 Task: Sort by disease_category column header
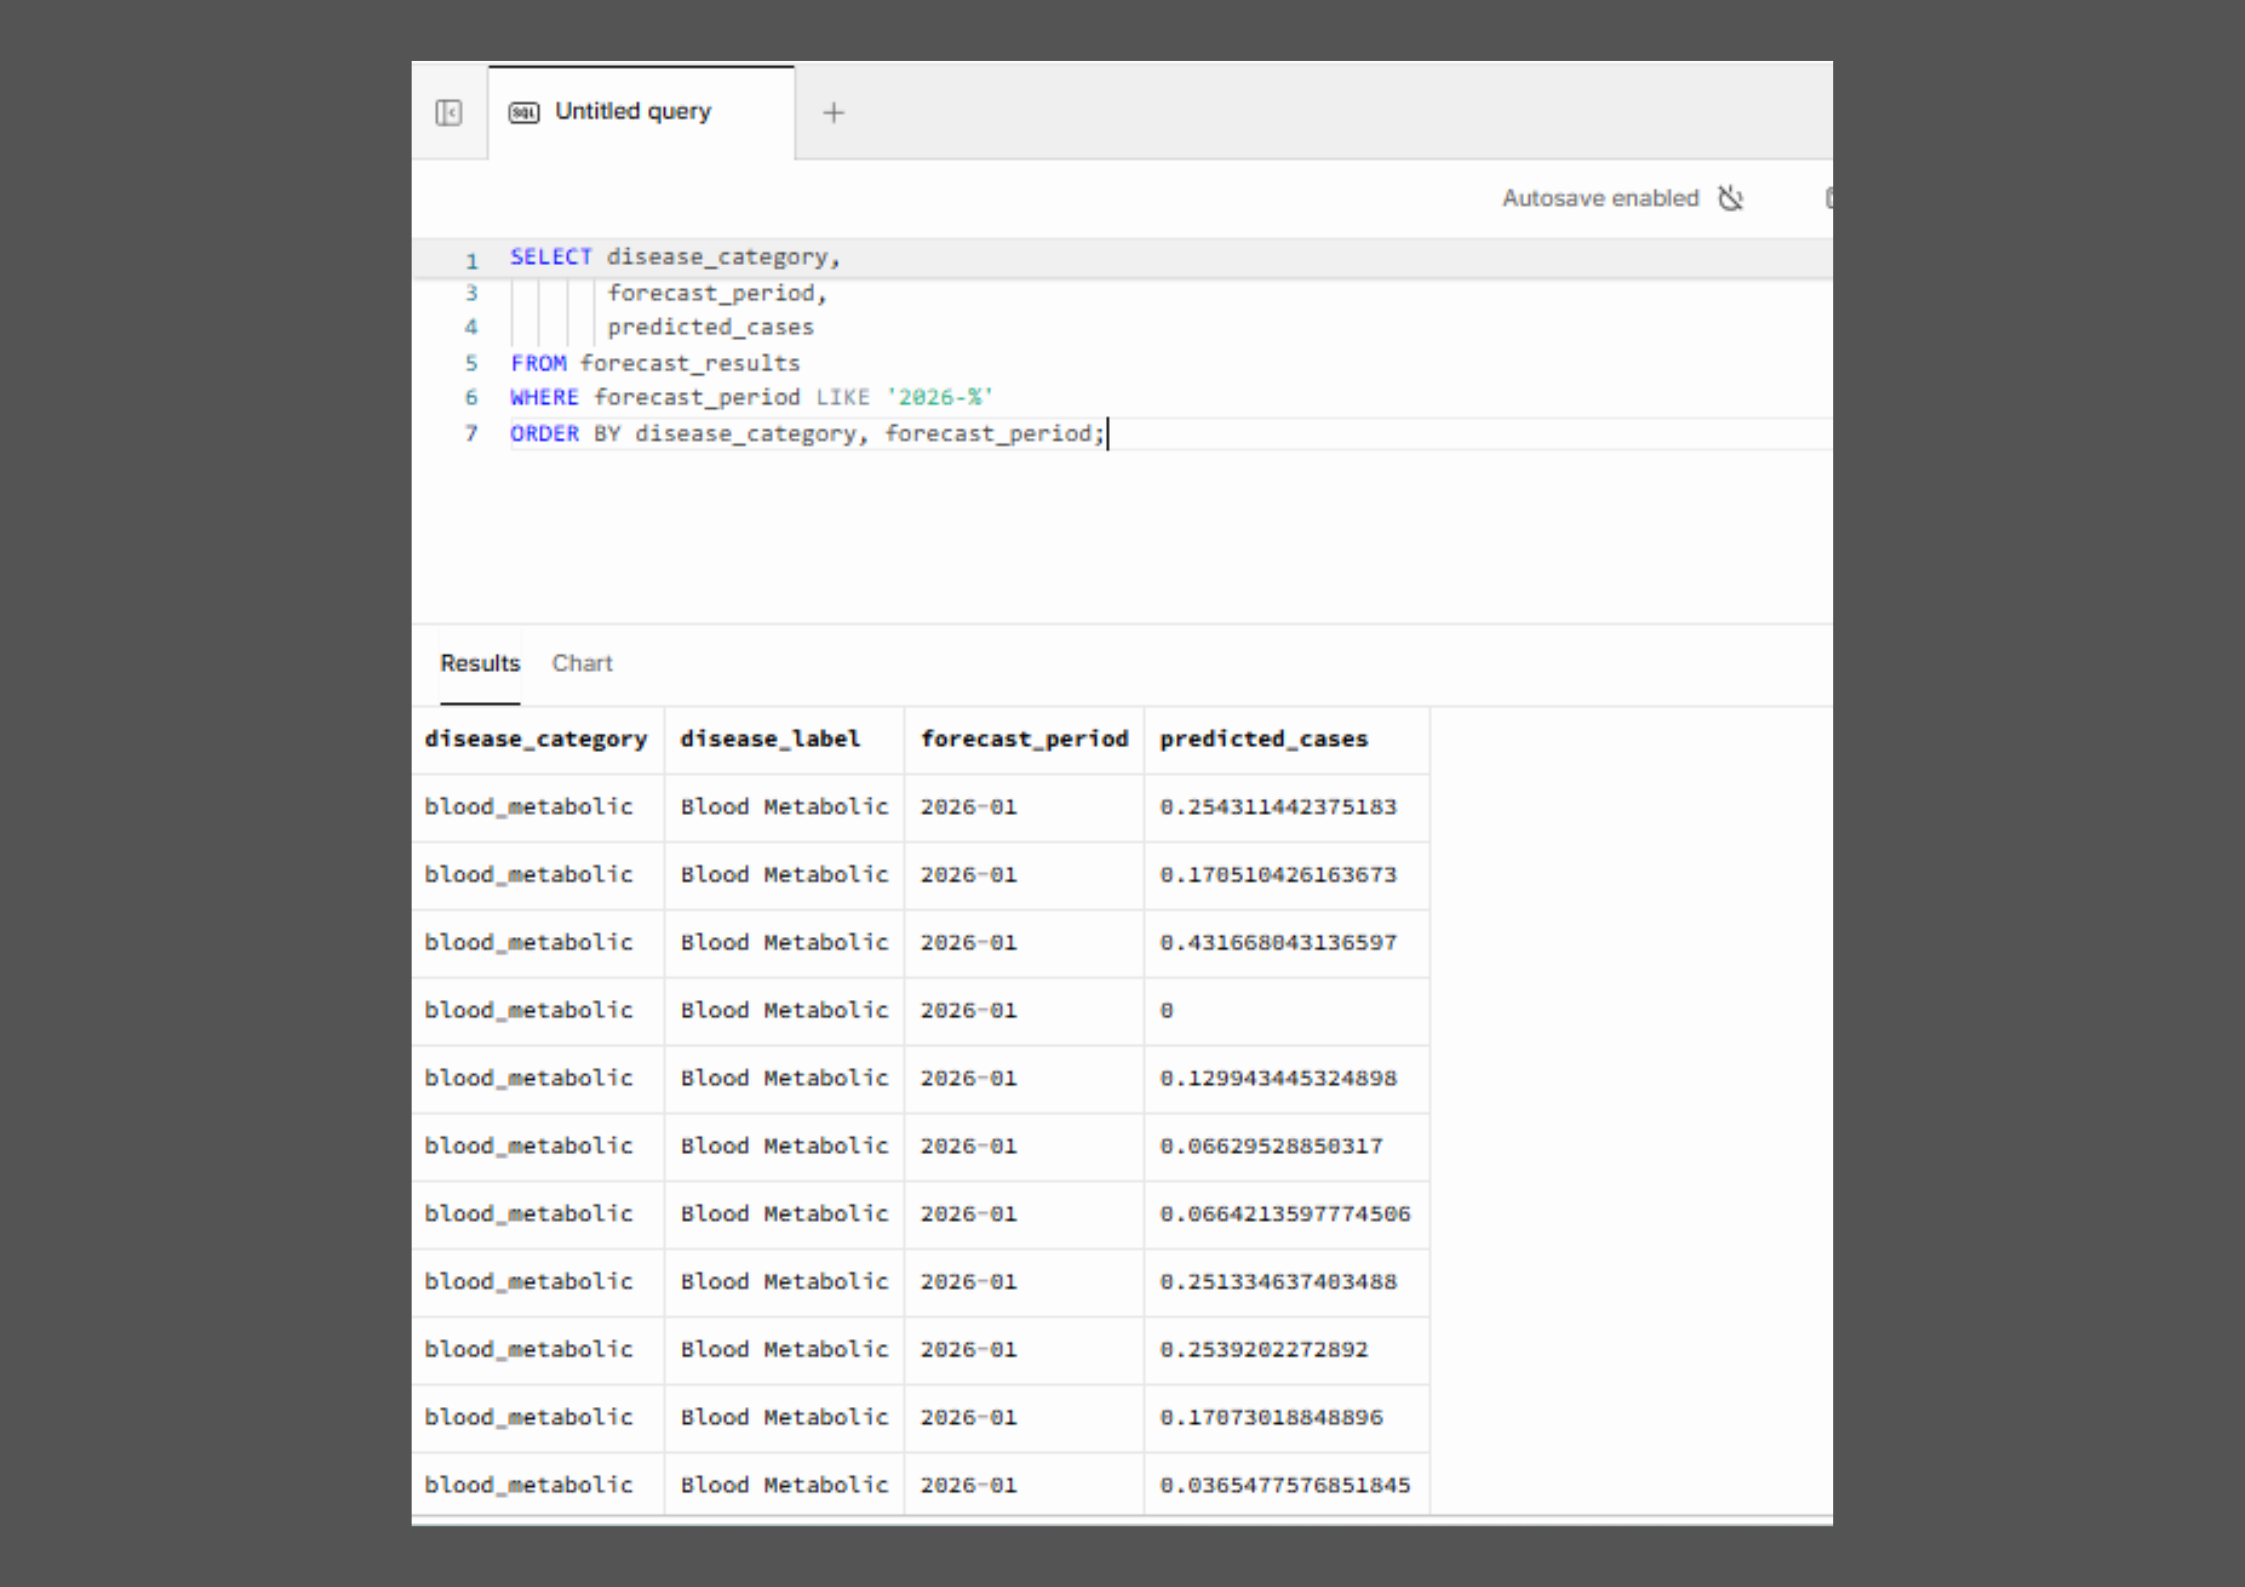pyautogui.click(x=536, y=739)
